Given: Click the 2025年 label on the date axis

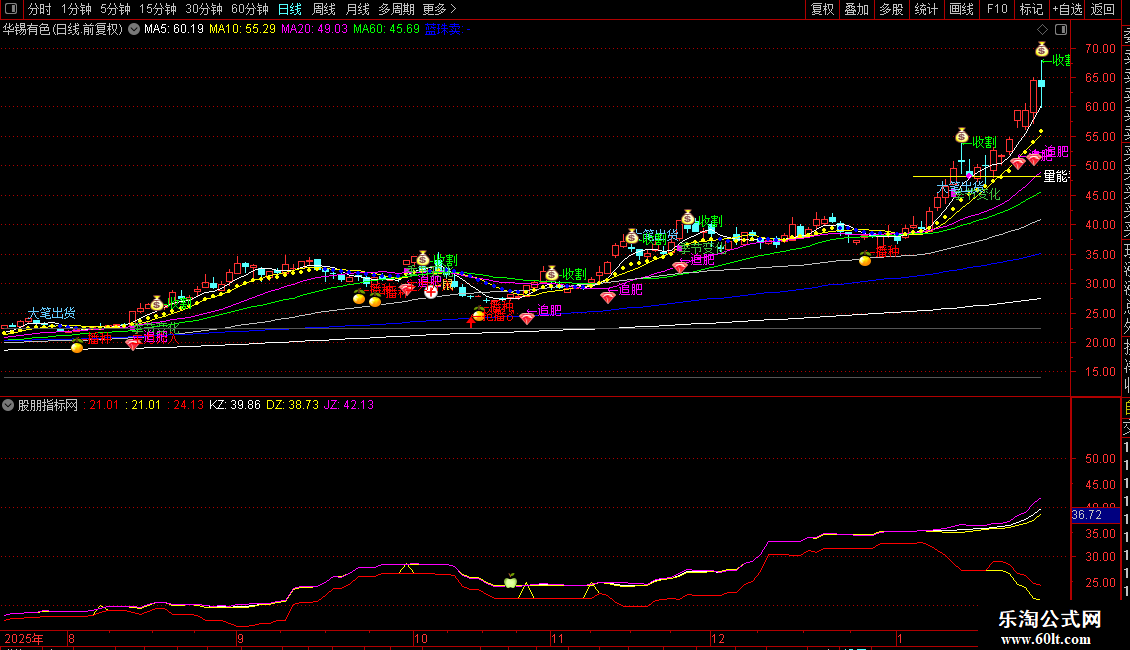Looking at the screenshot, I should coord(24,638).
